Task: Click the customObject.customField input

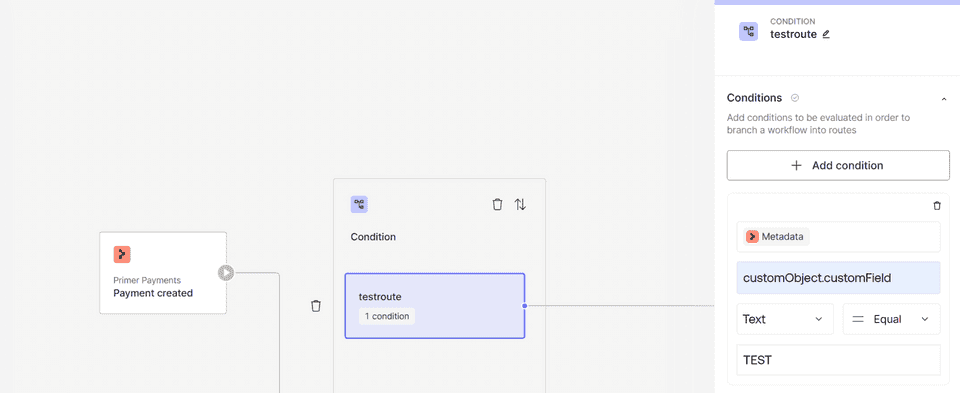Action: point(838,278)
